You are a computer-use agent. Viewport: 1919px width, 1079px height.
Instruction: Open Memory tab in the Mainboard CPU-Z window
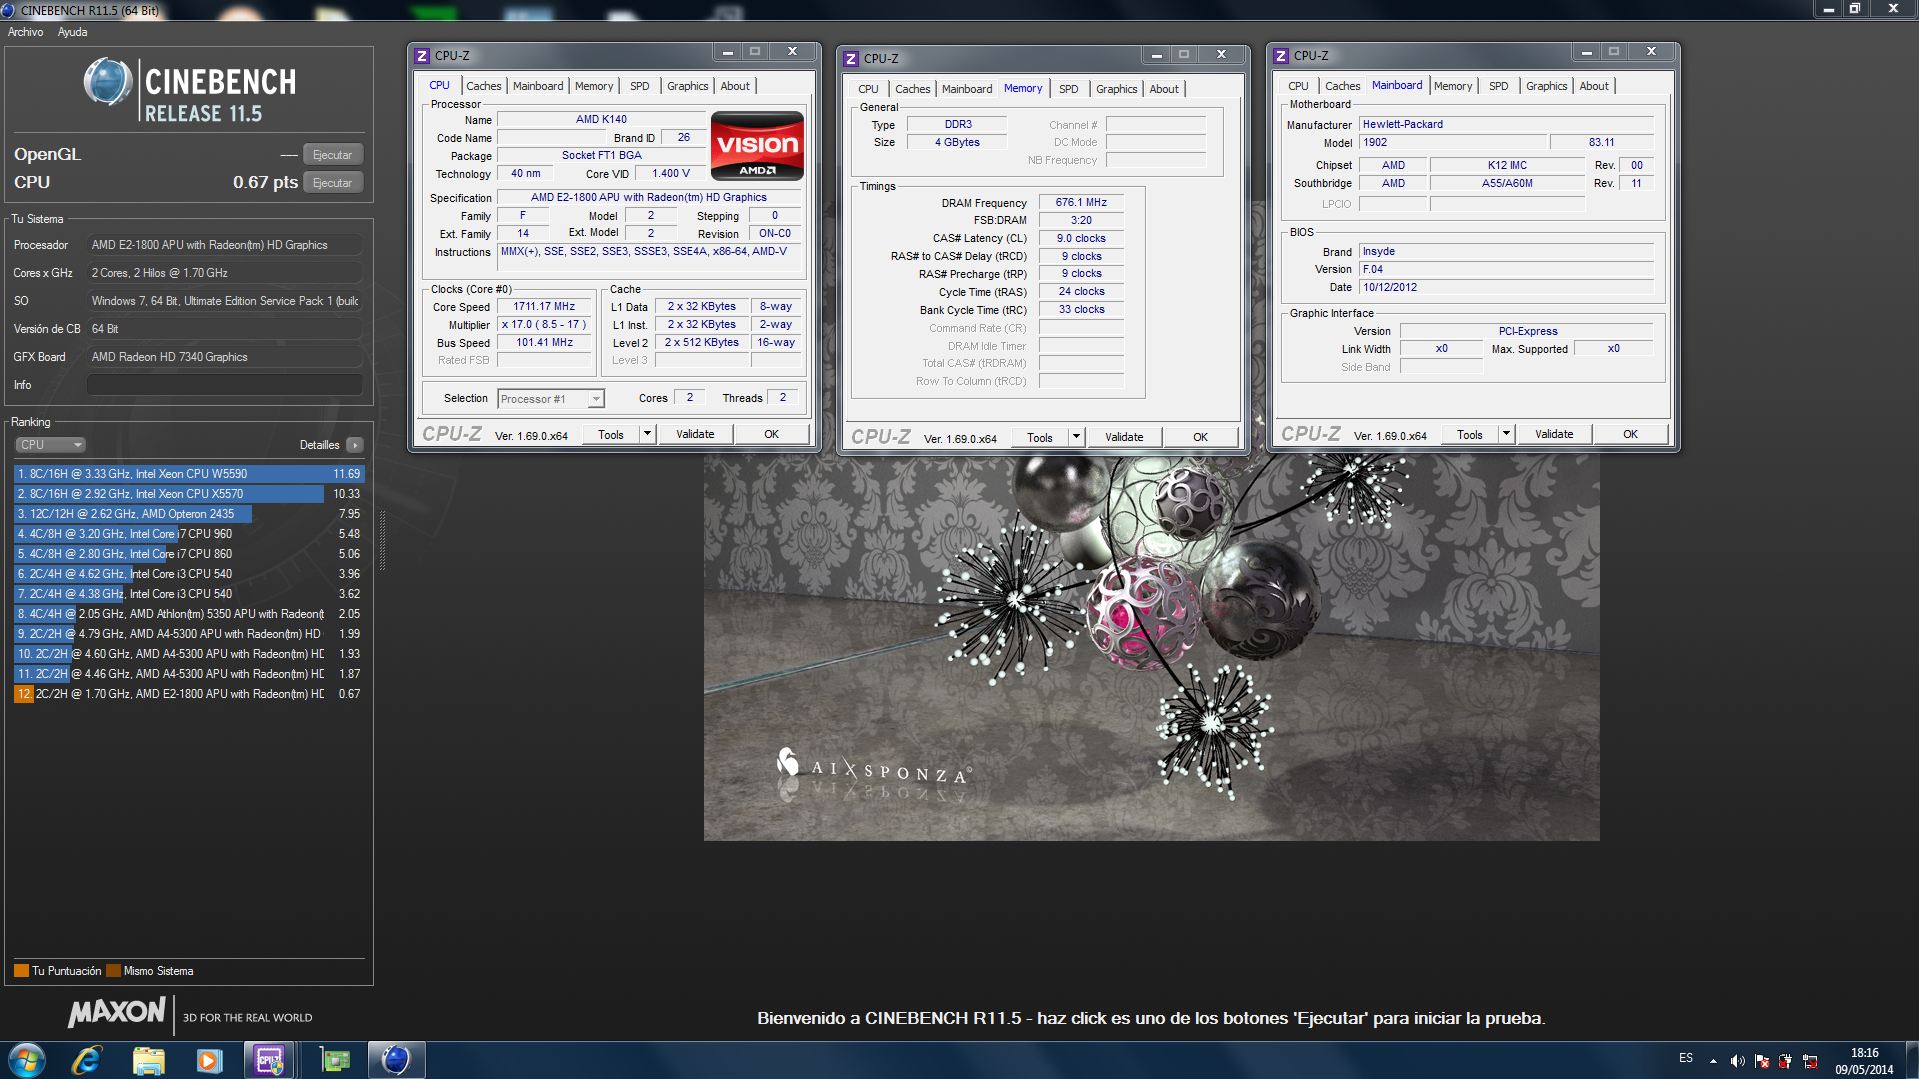[x=1453, y=86]
